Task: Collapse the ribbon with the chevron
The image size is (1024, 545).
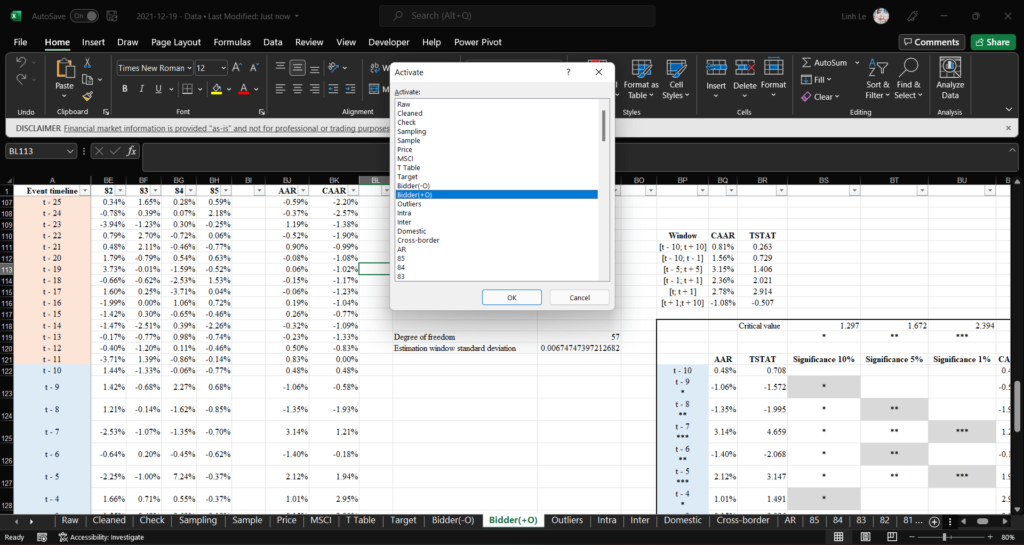Action: tap(1008, 110)
